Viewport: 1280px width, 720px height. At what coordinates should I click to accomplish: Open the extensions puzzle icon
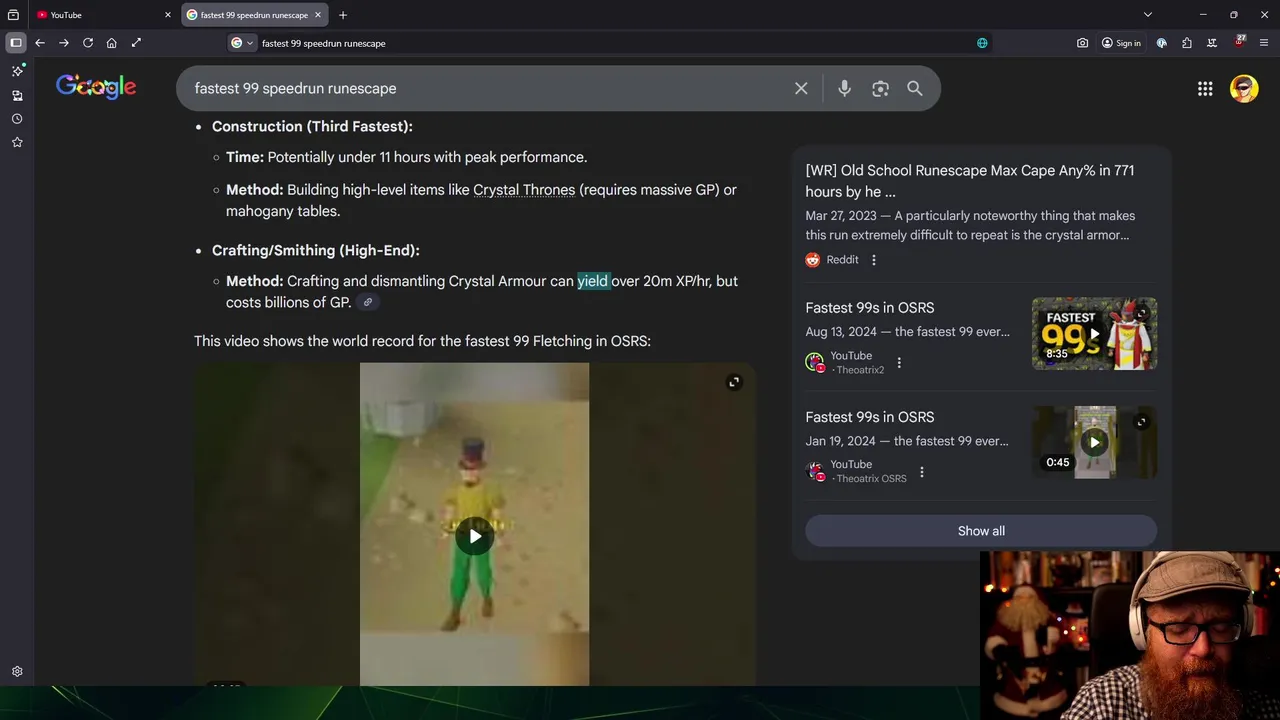point(1187,43)
